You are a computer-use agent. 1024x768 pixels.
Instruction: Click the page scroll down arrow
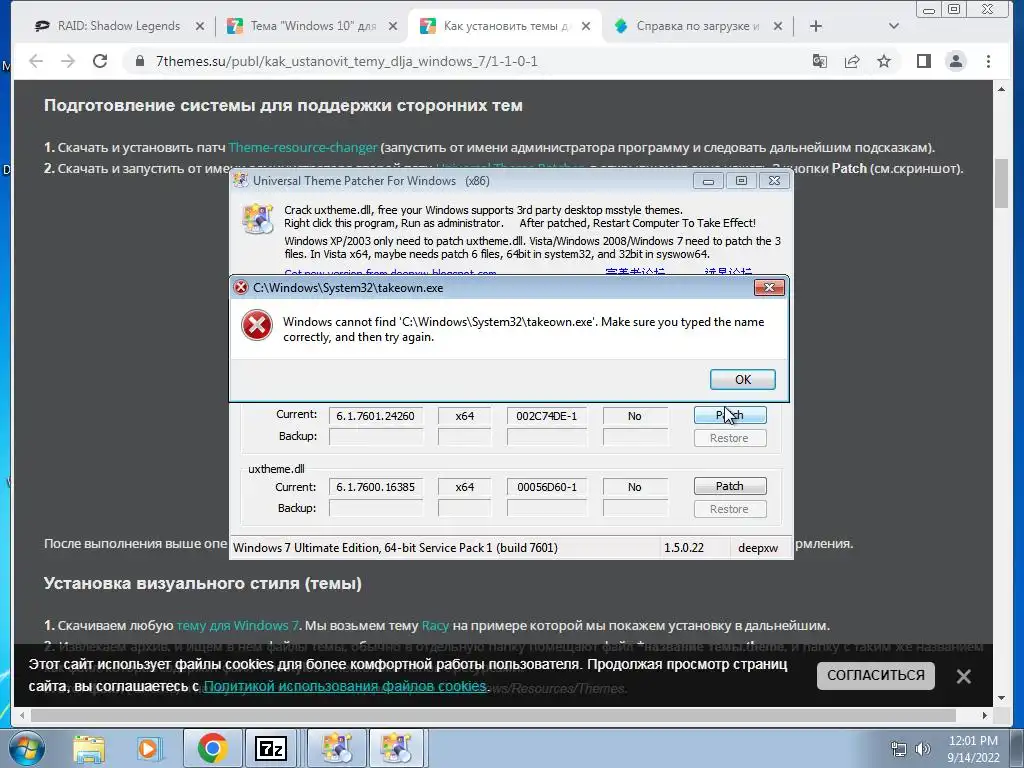tap(1001, 698)
